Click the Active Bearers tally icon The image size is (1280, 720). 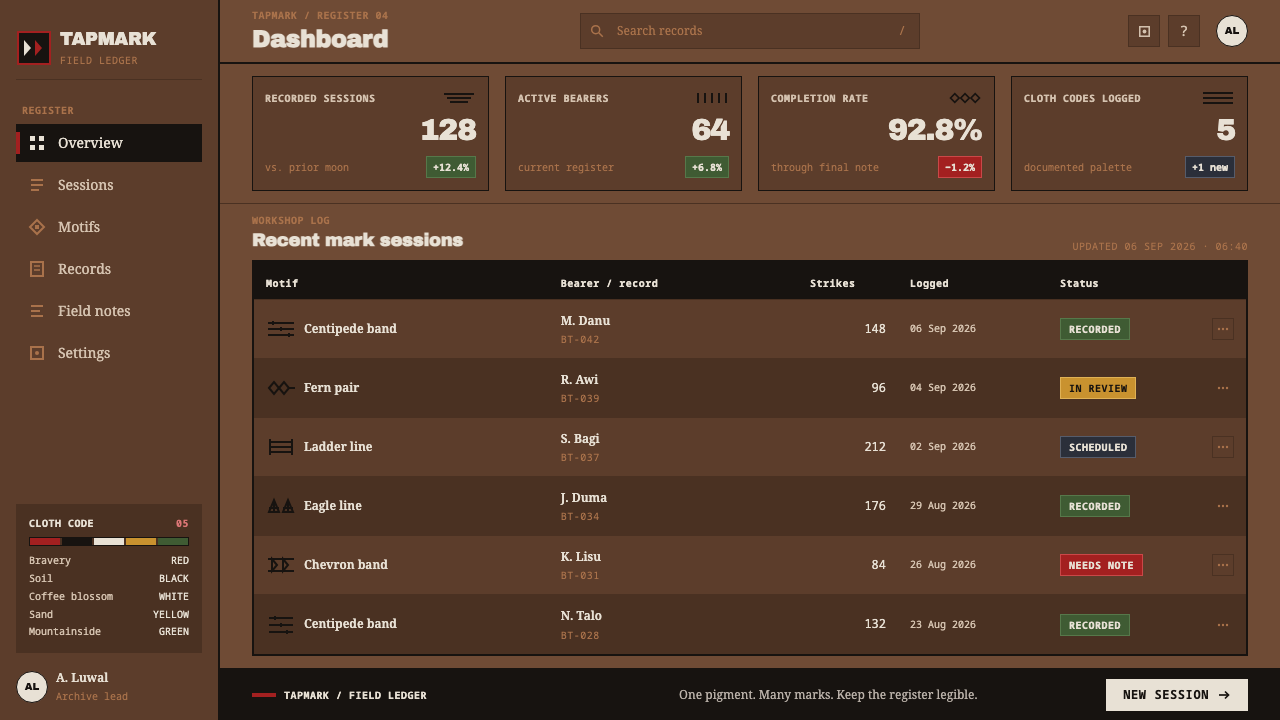point(712,98)
